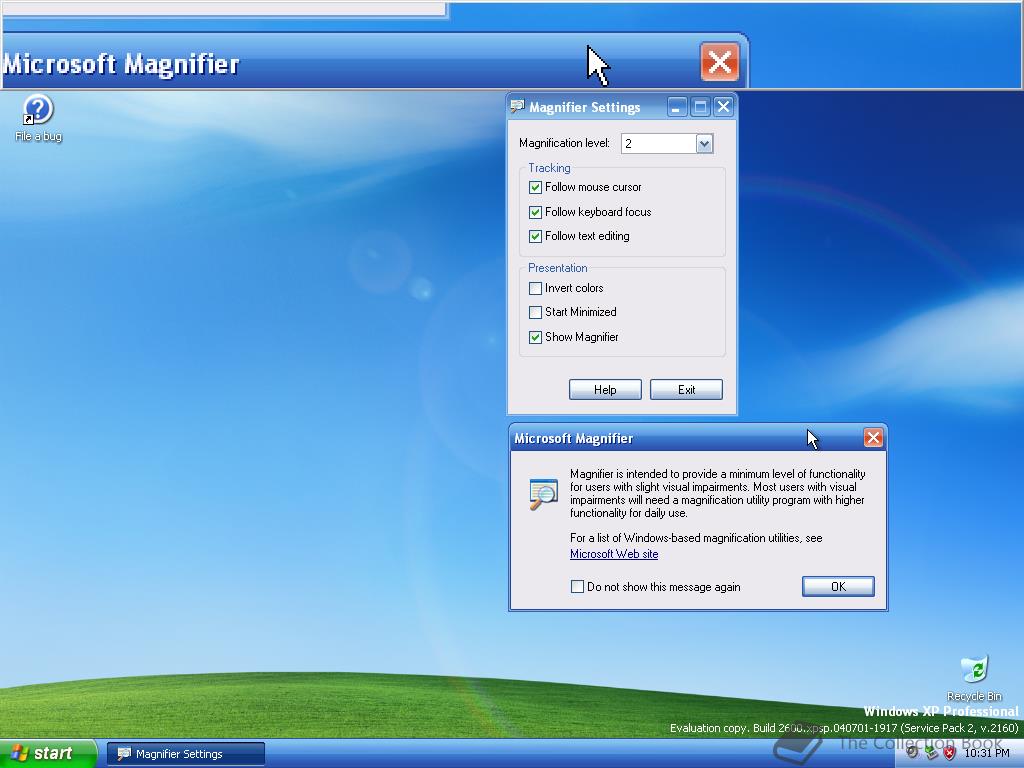Image resolution: width=1024 pixels, height=768 pixels.
Task: Click the large magnified red close button
Action: click(719, 63)
